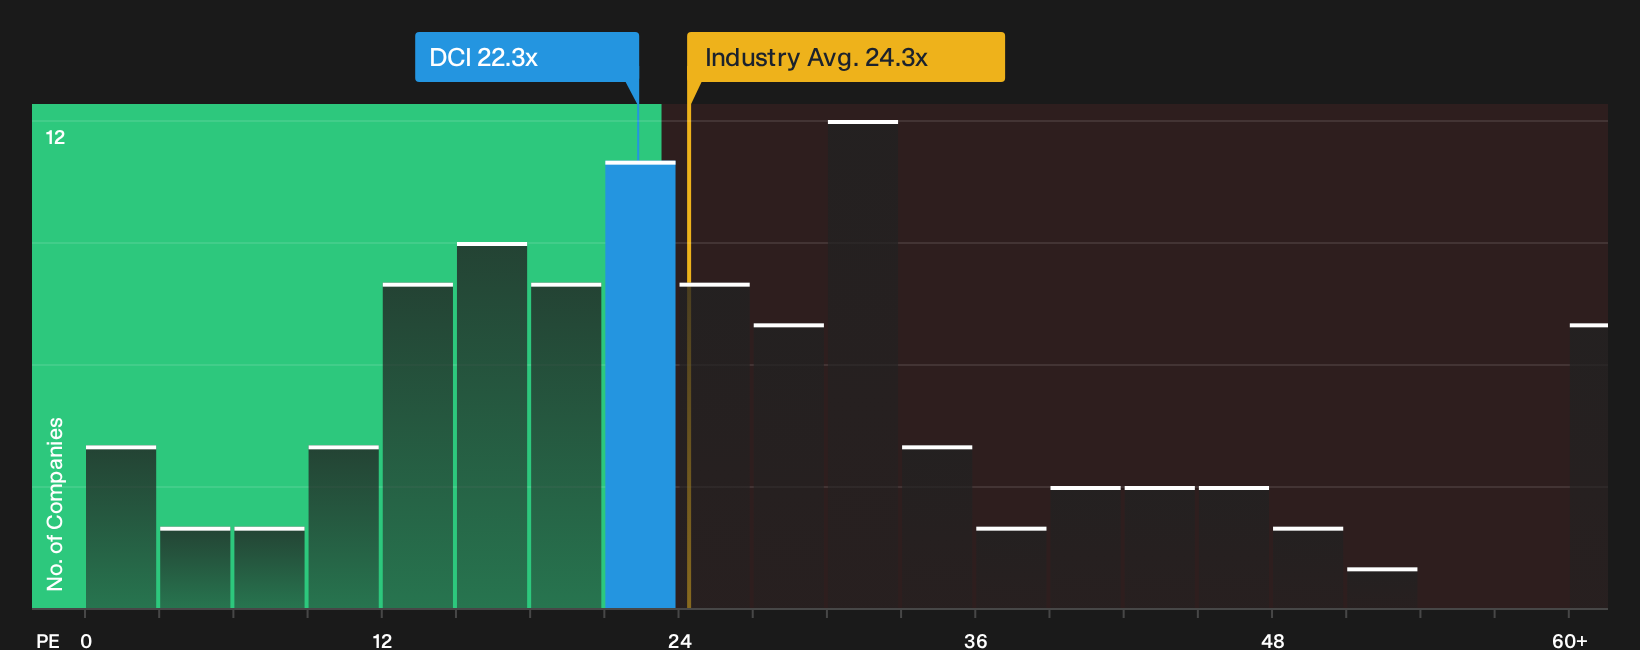Click the DCI 22.3x blue label
This screenshot has width=1640, height=650.
pos(526,57)
